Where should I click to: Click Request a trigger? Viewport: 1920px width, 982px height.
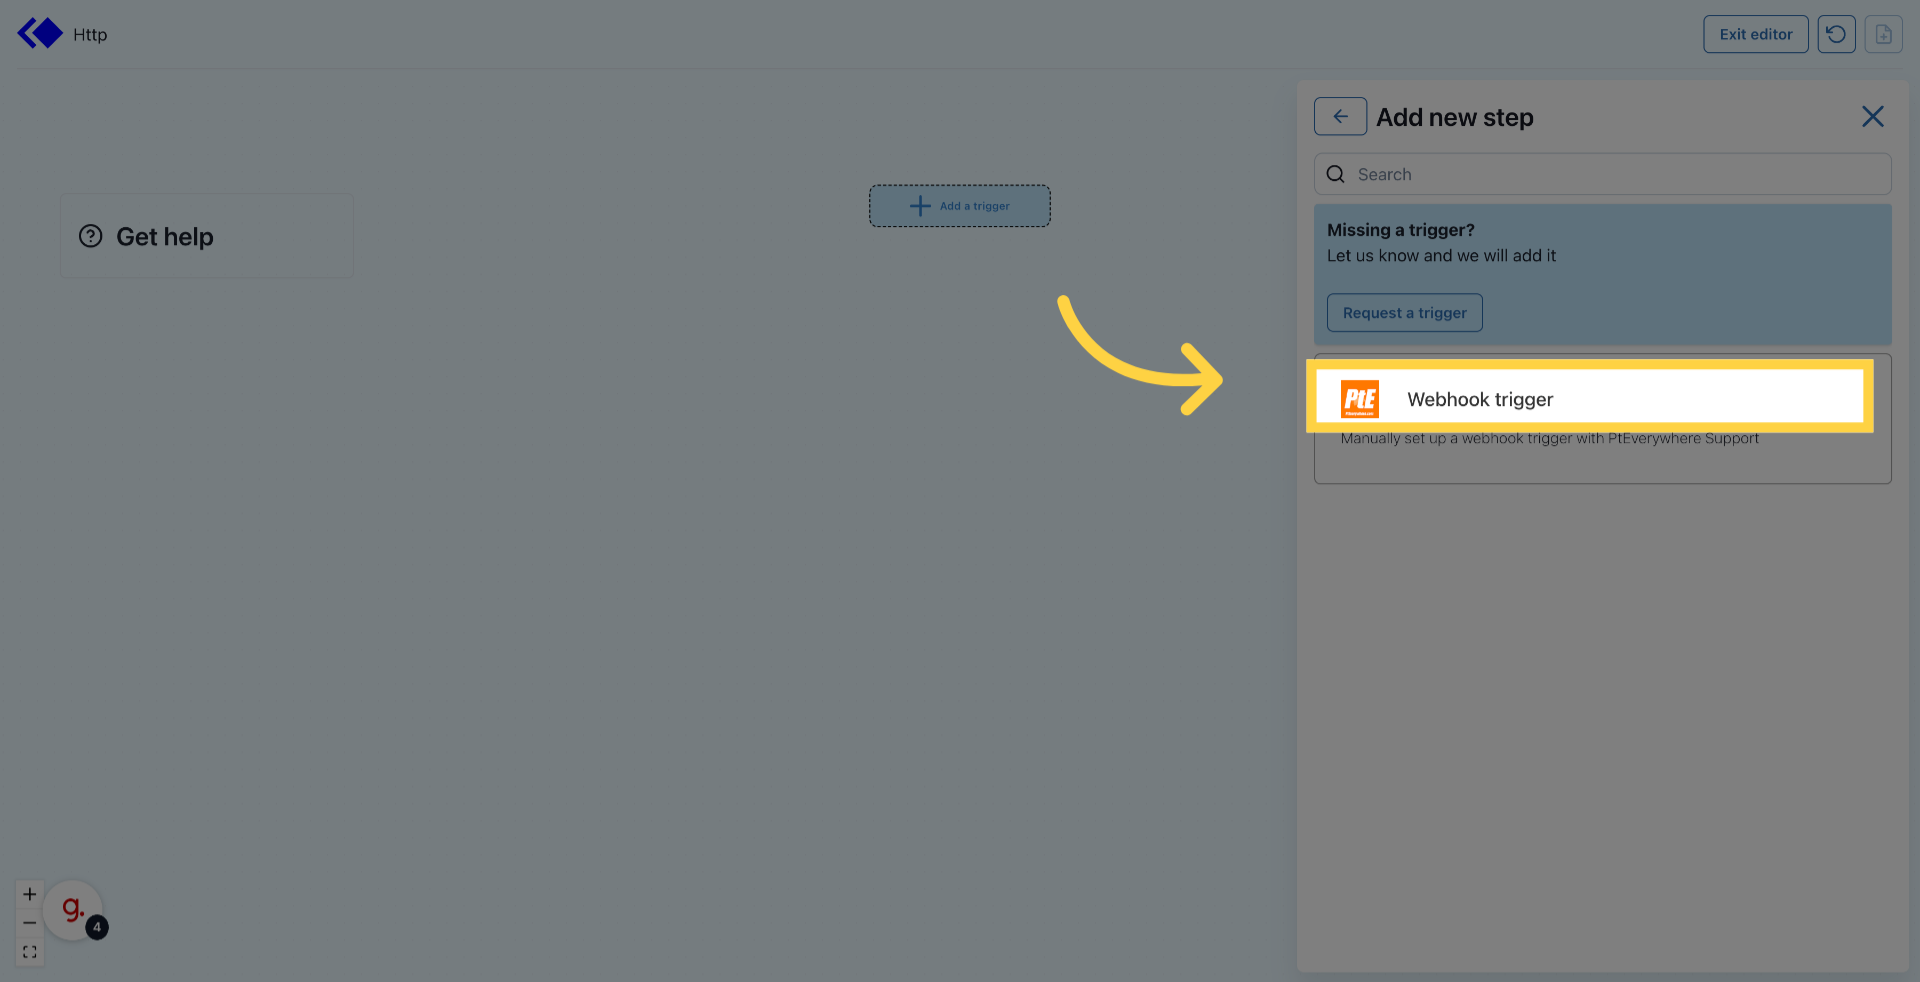(x=1404, y=312)
